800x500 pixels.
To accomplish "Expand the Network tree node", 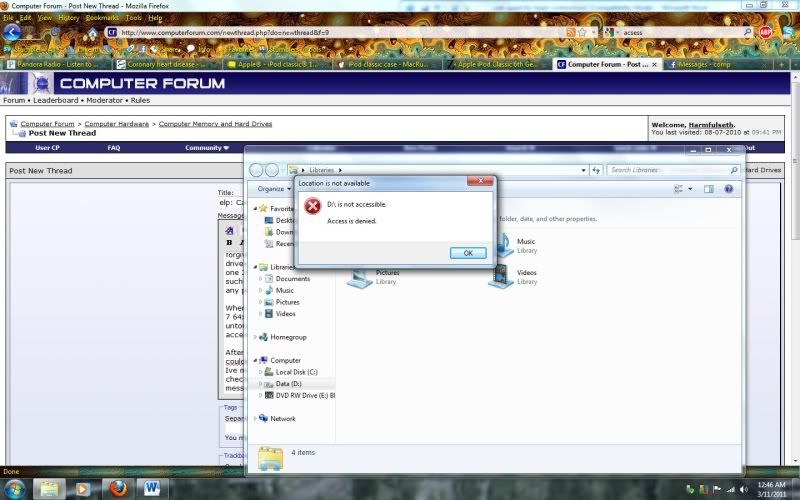I will pos(254,419).
